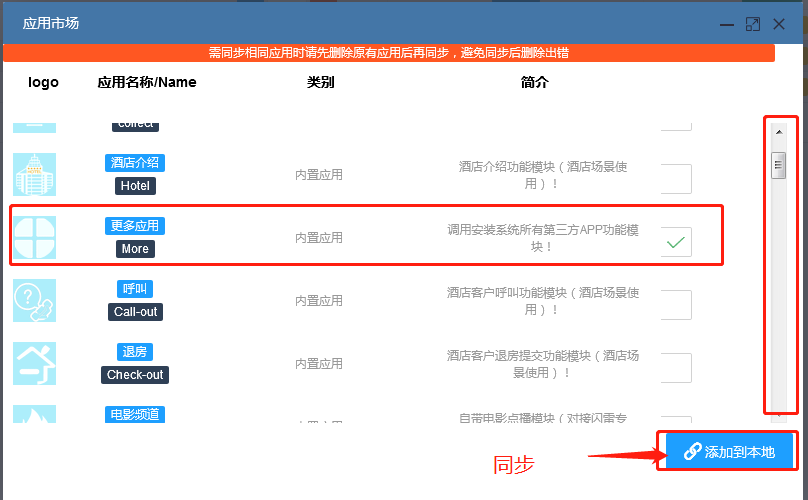Click the 电影频道 flame logo
808x500 pixels.
coord(34,414)
